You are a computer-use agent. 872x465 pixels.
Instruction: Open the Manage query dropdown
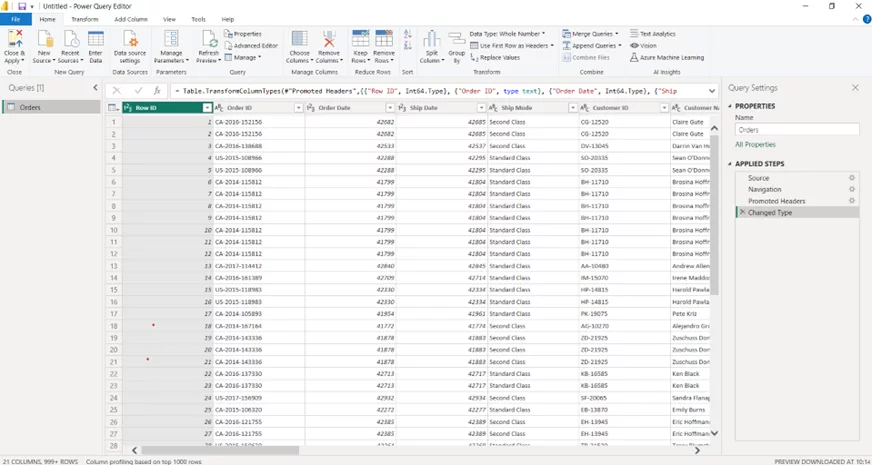[243, 57]
